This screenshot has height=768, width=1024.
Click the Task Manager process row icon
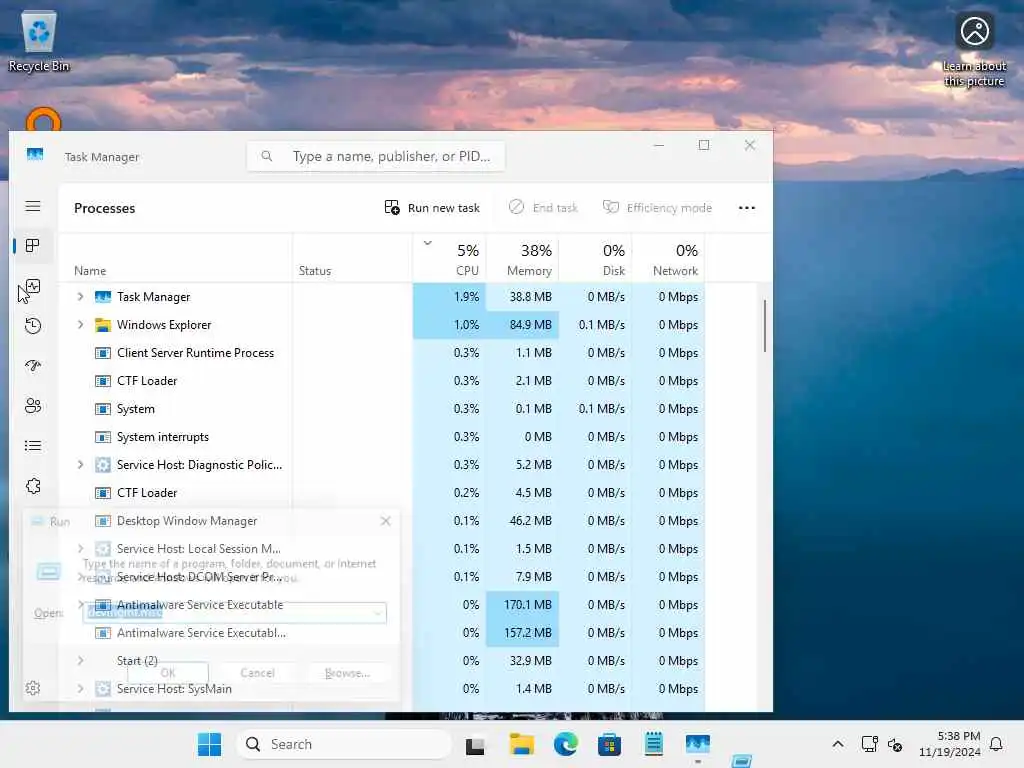click(103, 297)
